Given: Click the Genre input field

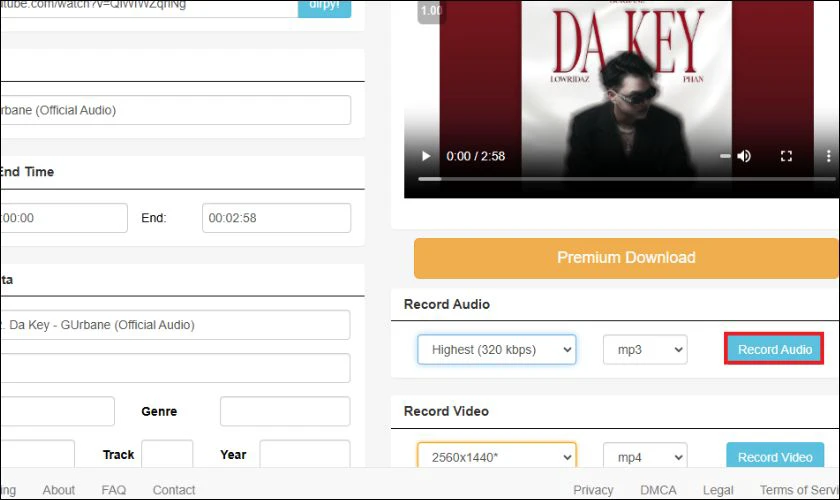Looking at the screenshot, I should pos(285,411).
